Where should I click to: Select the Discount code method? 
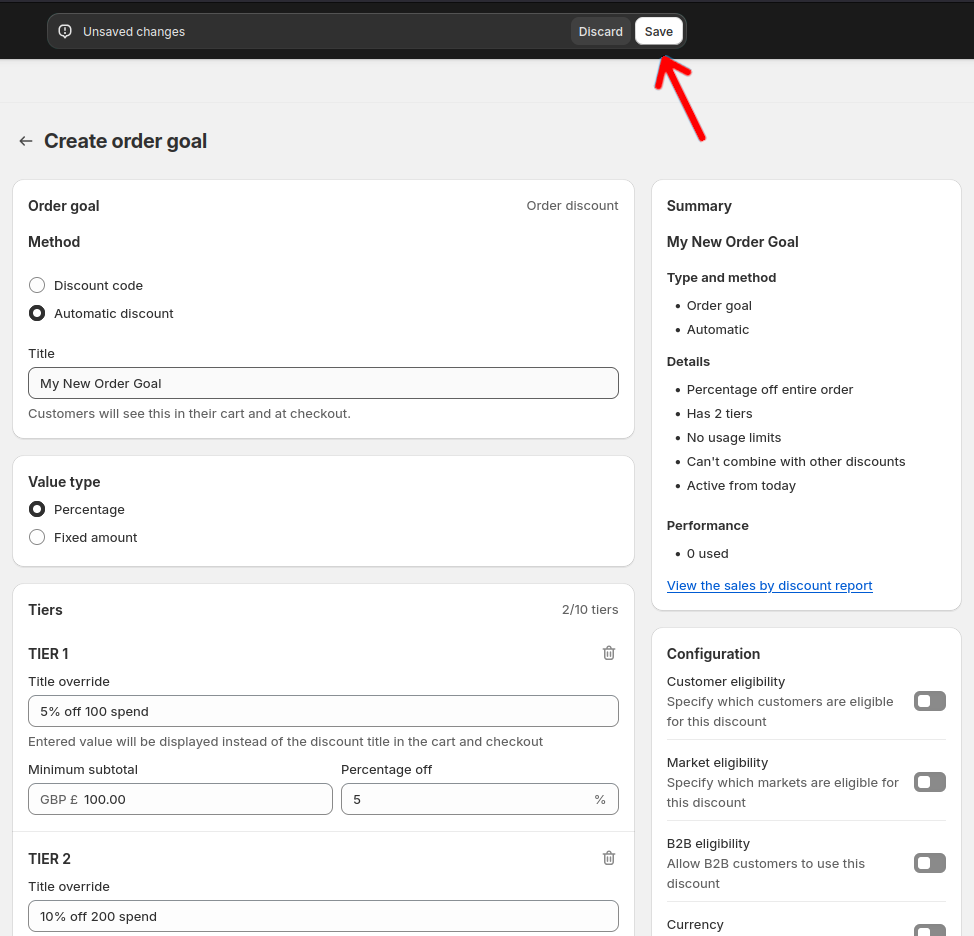36,285
